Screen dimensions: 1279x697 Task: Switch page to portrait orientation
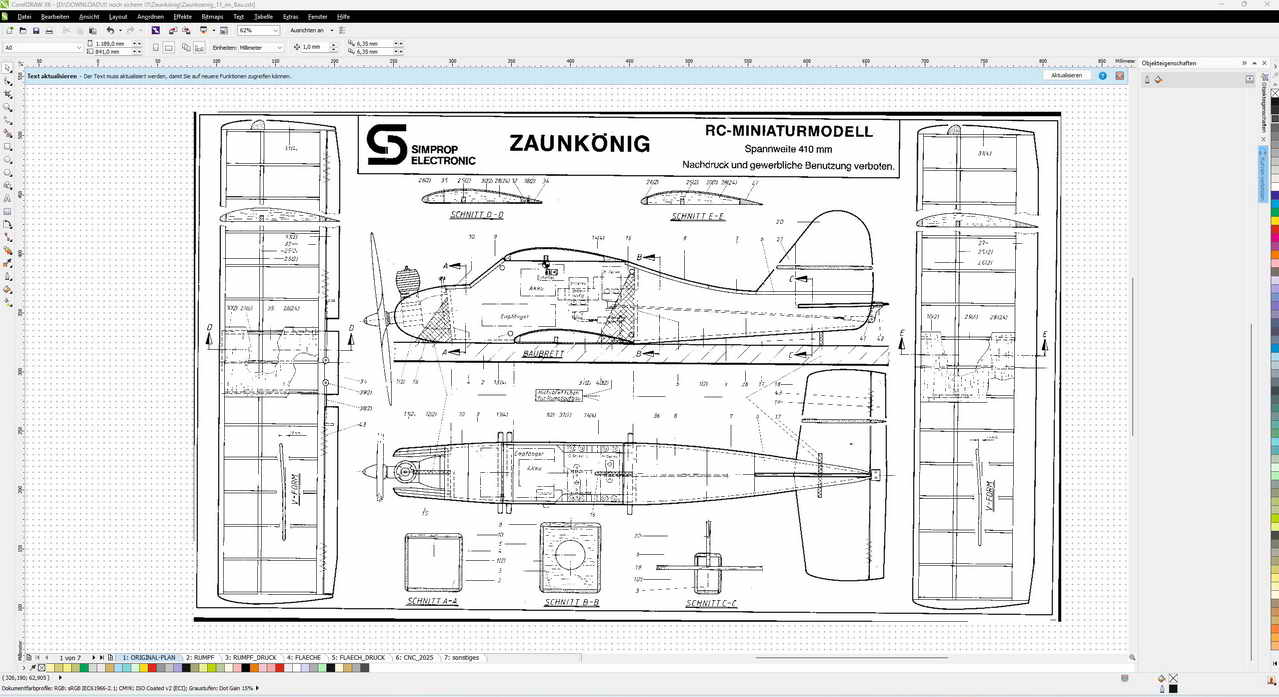[156, 48]
